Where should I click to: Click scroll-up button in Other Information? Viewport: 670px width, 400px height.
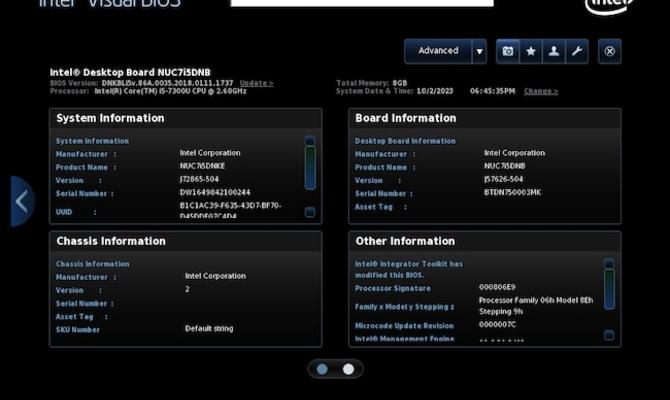tap(609, 263)
